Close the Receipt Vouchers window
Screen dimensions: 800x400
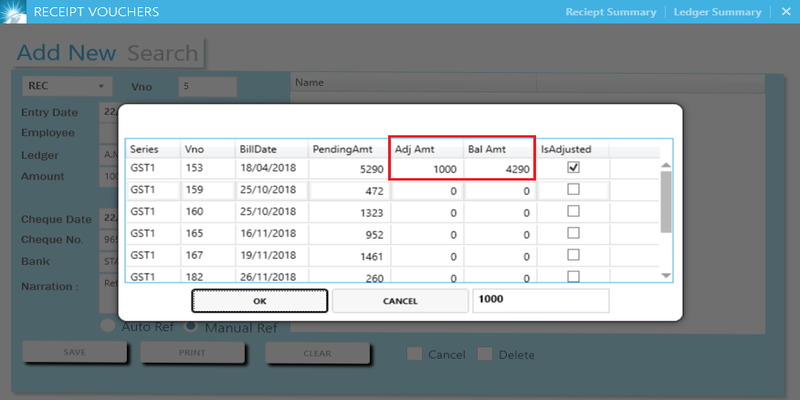786,12
